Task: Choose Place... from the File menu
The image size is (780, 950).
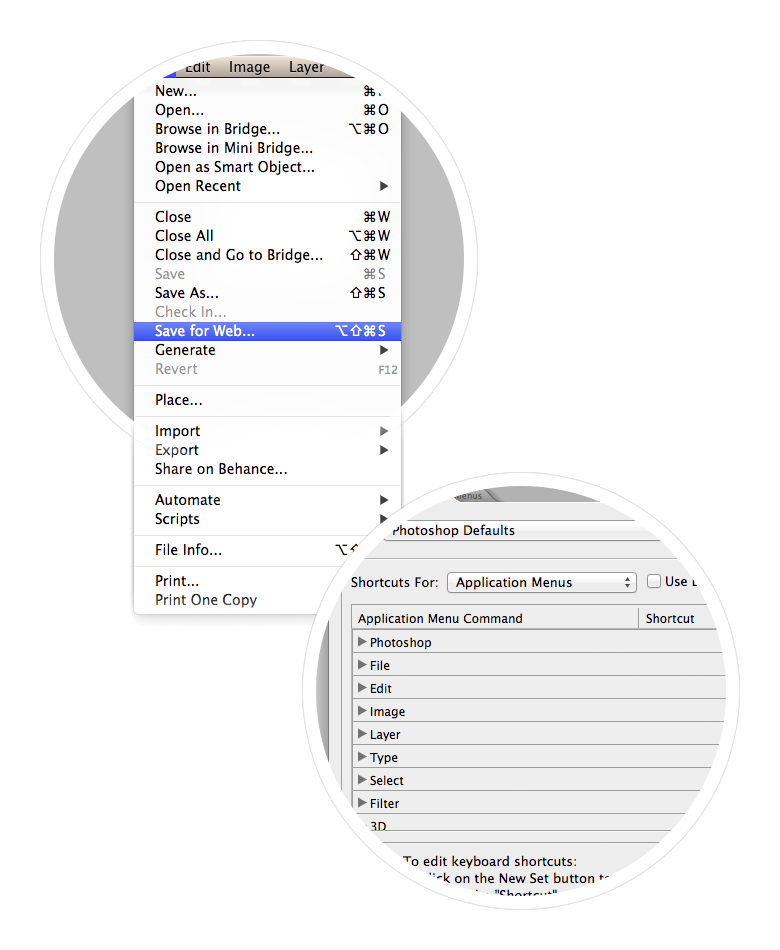Action: pyautogui.click(x=267, y=400)
